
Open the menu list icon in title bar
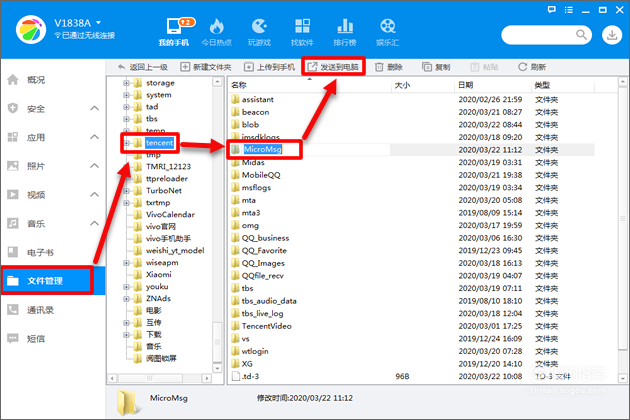click(569, 10)
